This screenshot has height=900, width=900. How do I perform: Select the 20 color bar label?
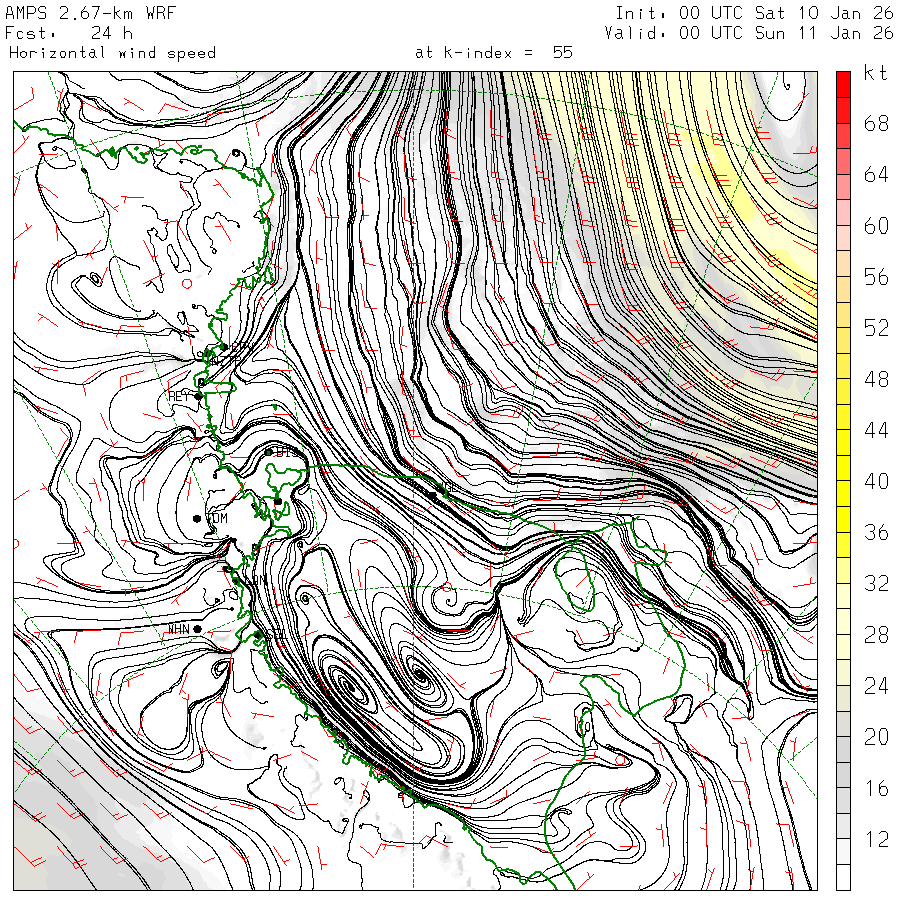point(876,737)
